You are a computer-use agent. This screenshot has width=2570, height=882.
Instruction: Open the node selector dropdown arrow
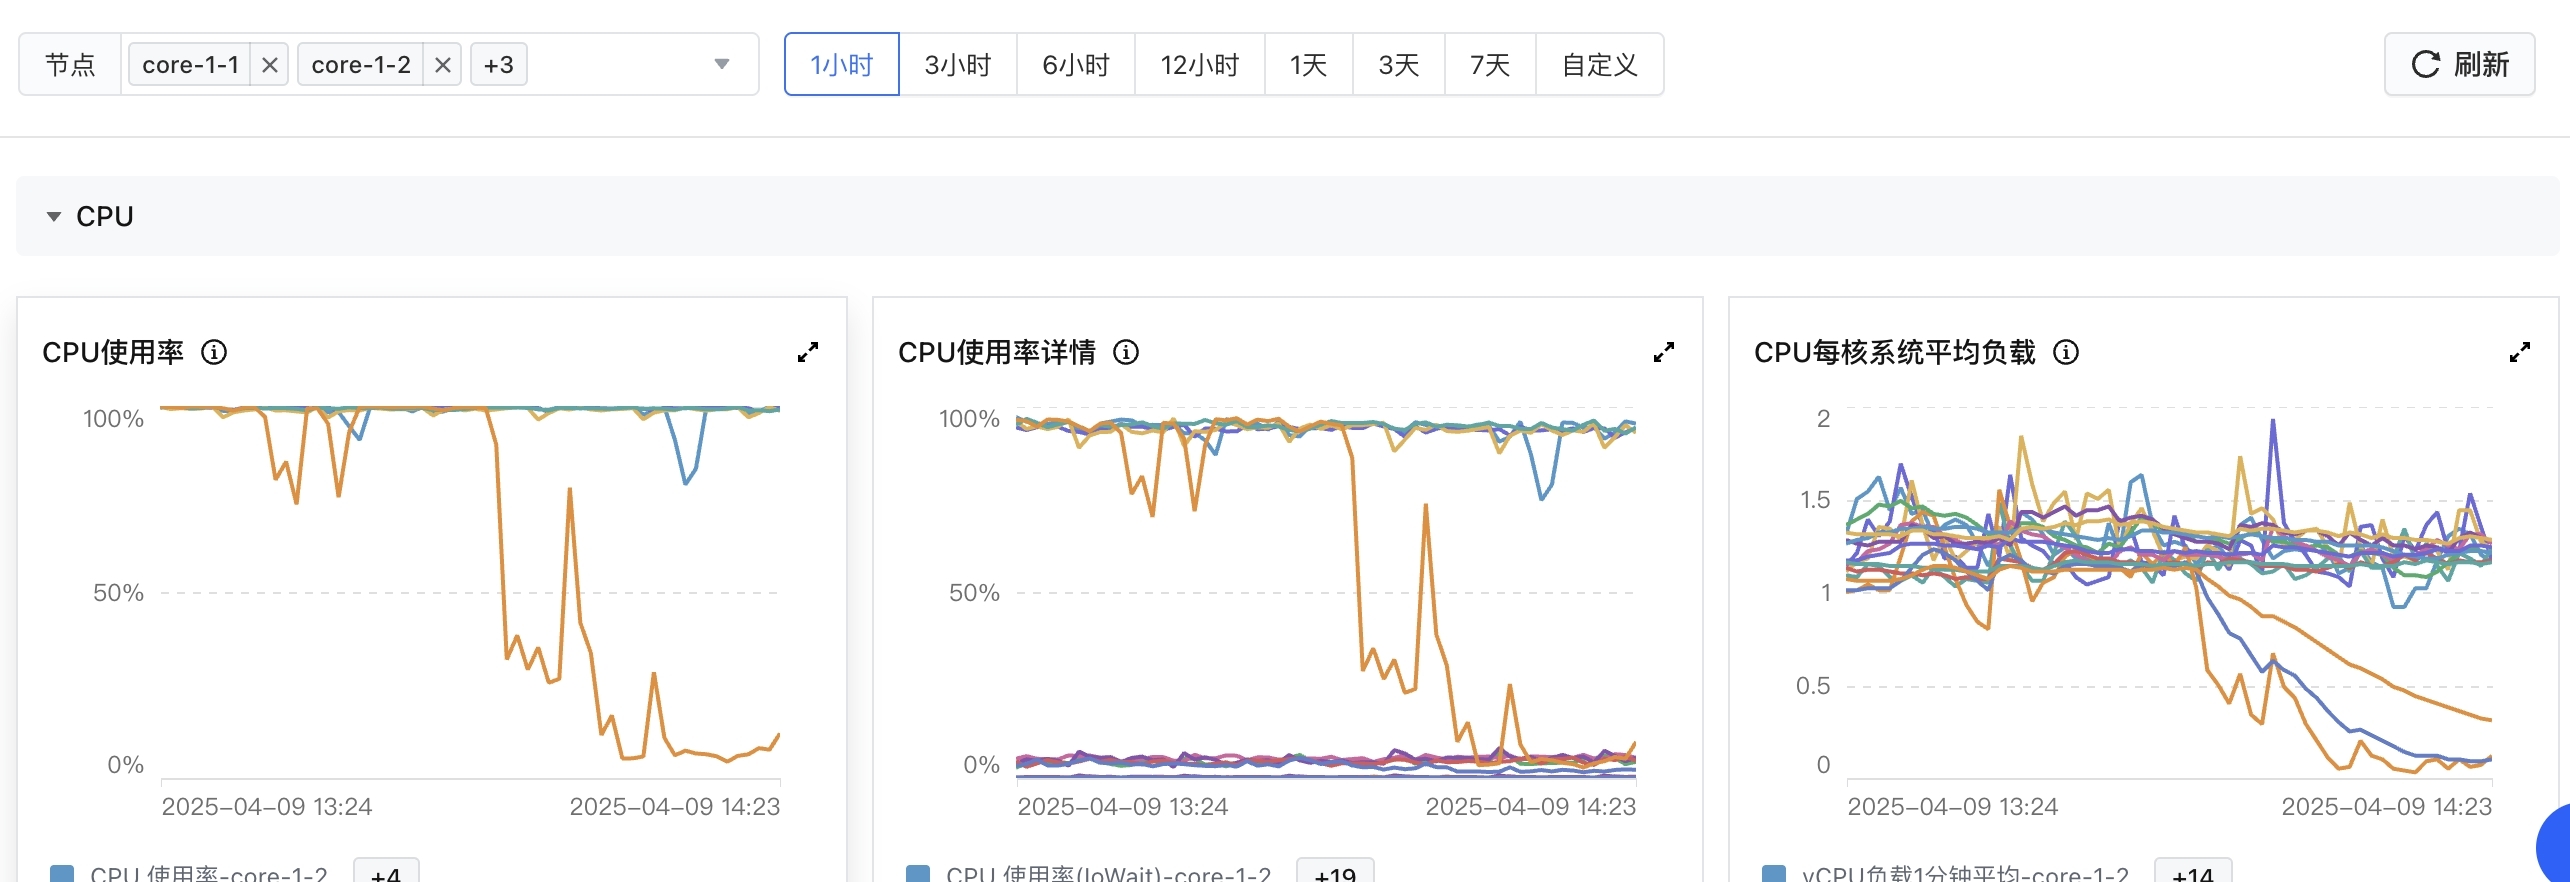[x=721, y=65]
